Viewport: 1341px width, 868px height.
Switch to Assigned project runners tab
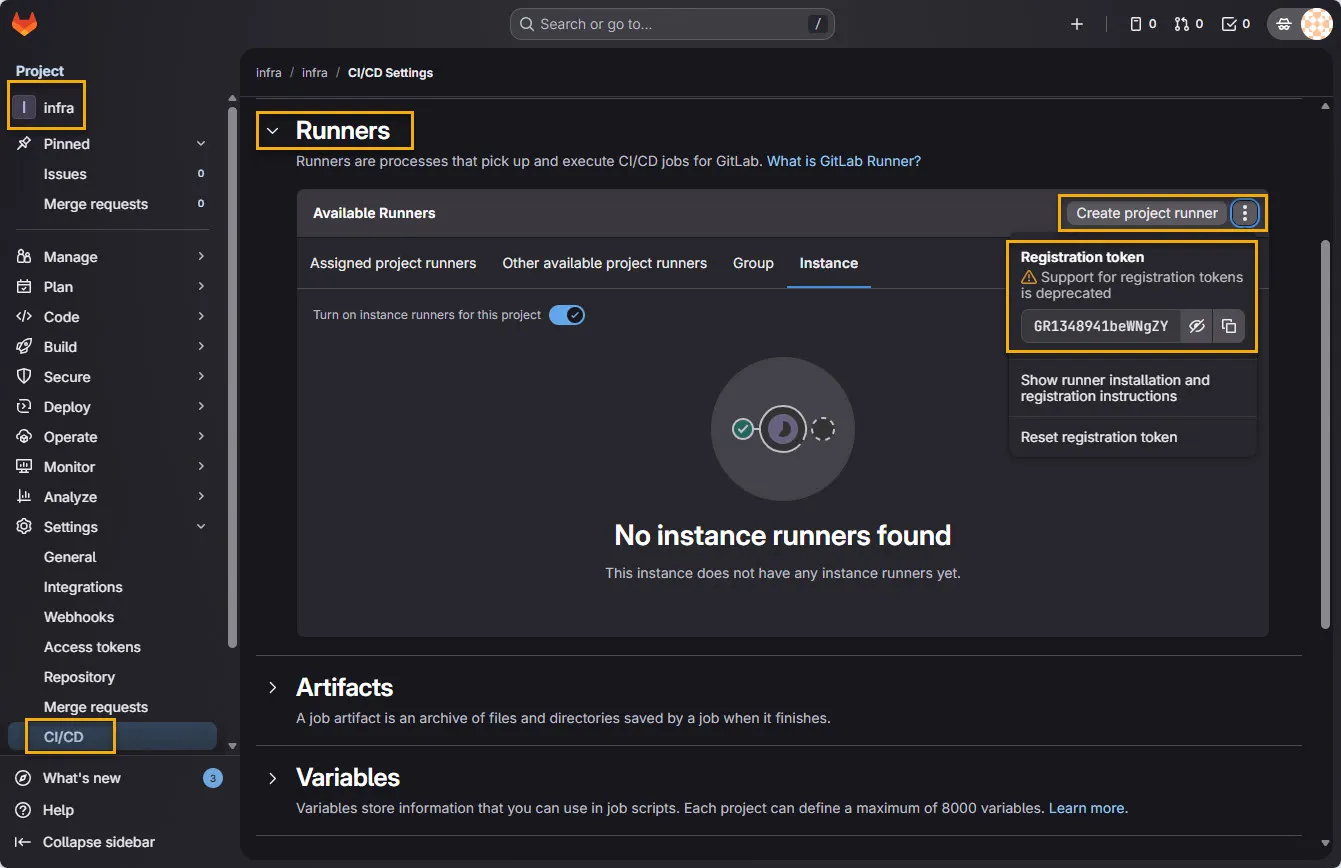[x=393, y=263]
